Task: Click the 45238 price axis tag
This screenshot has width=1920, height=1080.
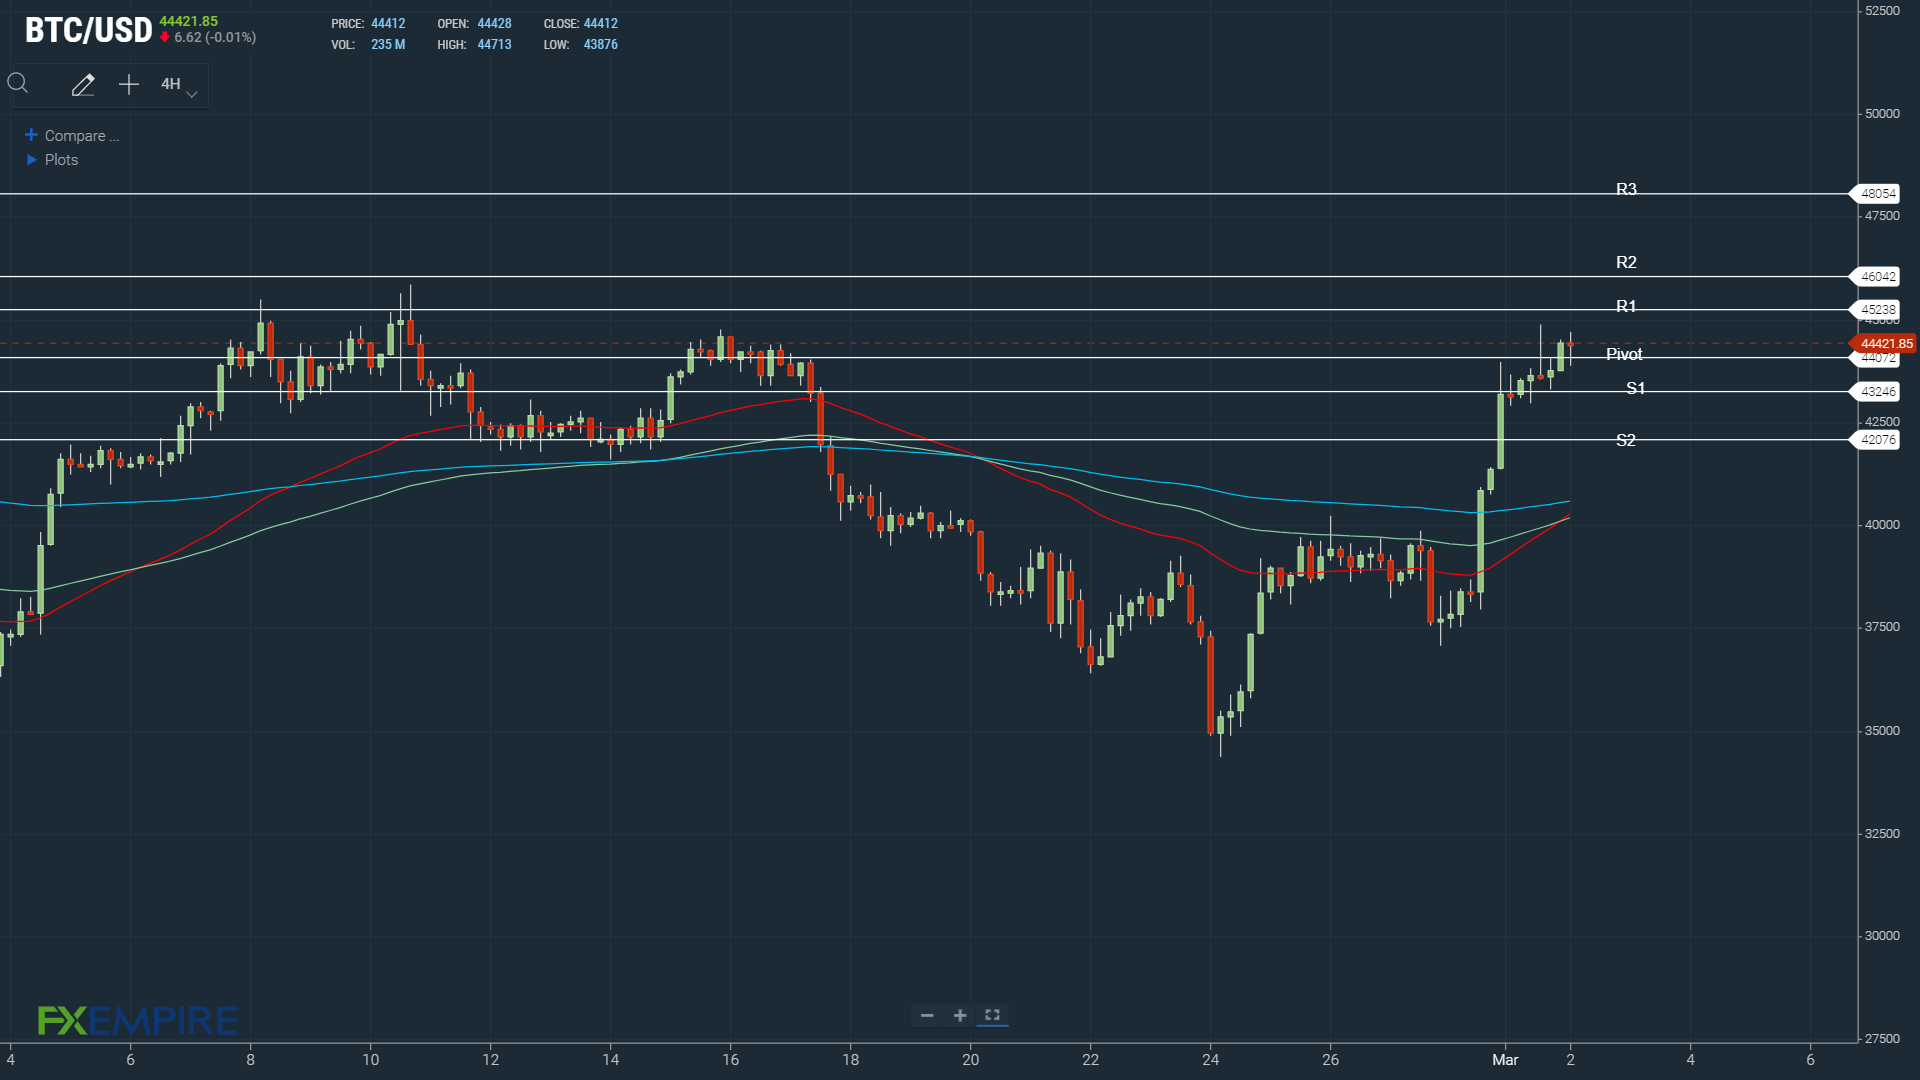Action: point(1877,310)
